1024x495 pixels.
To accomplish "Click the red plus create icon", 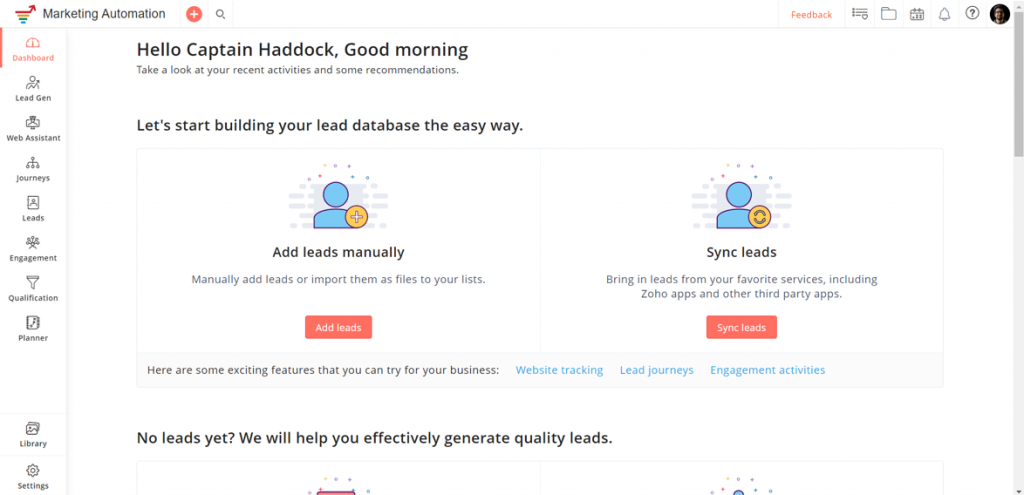I will pos(194,14).
